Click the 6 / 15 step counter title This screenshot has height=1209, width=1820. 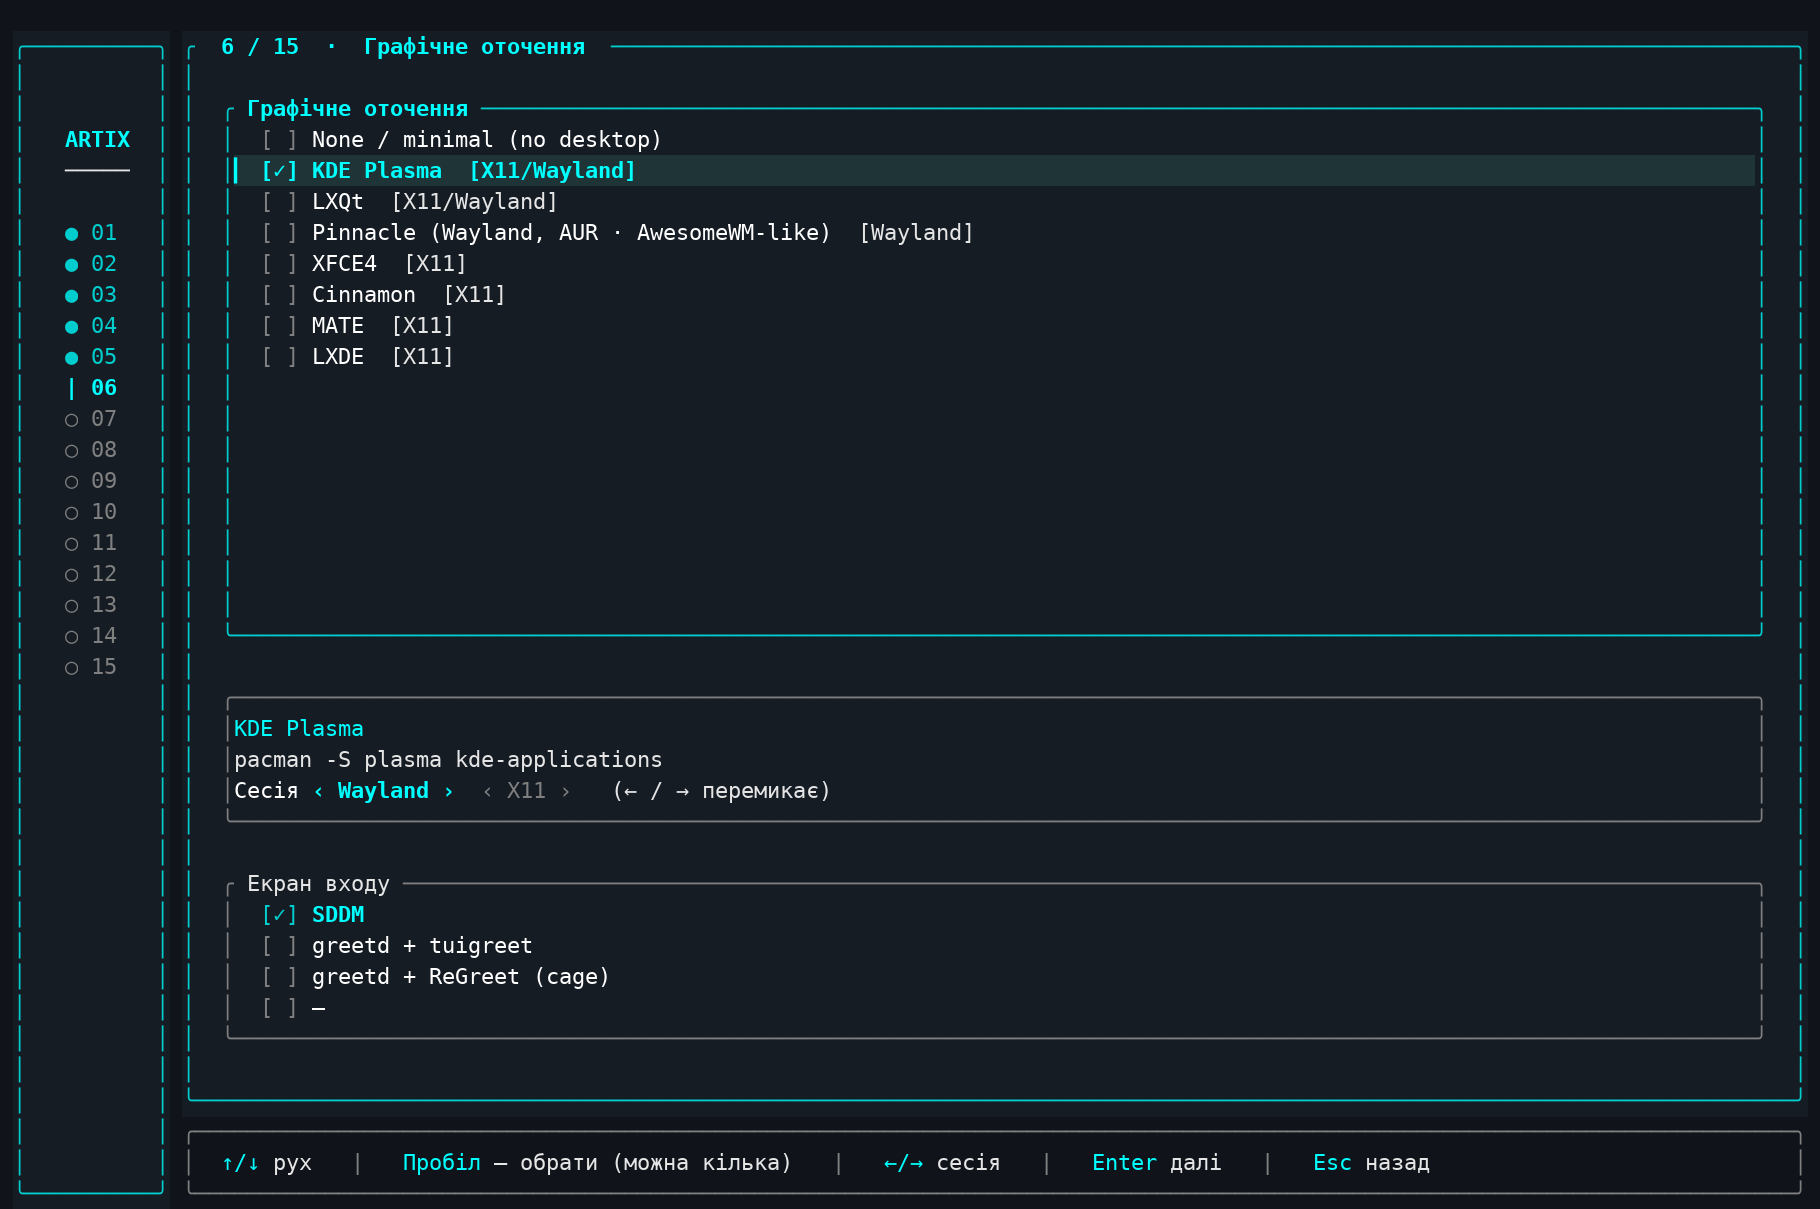click(260, 47)
